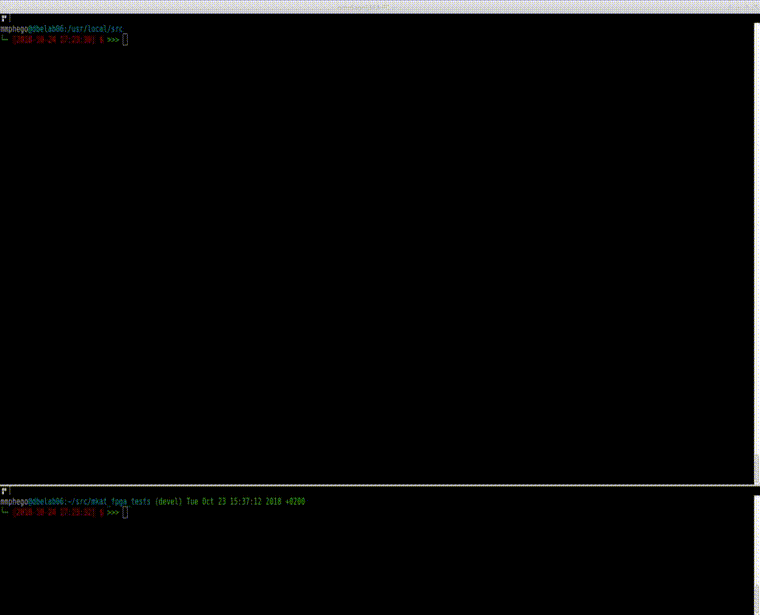Open the top pane's terminal grouping icon

coord(4,18)
